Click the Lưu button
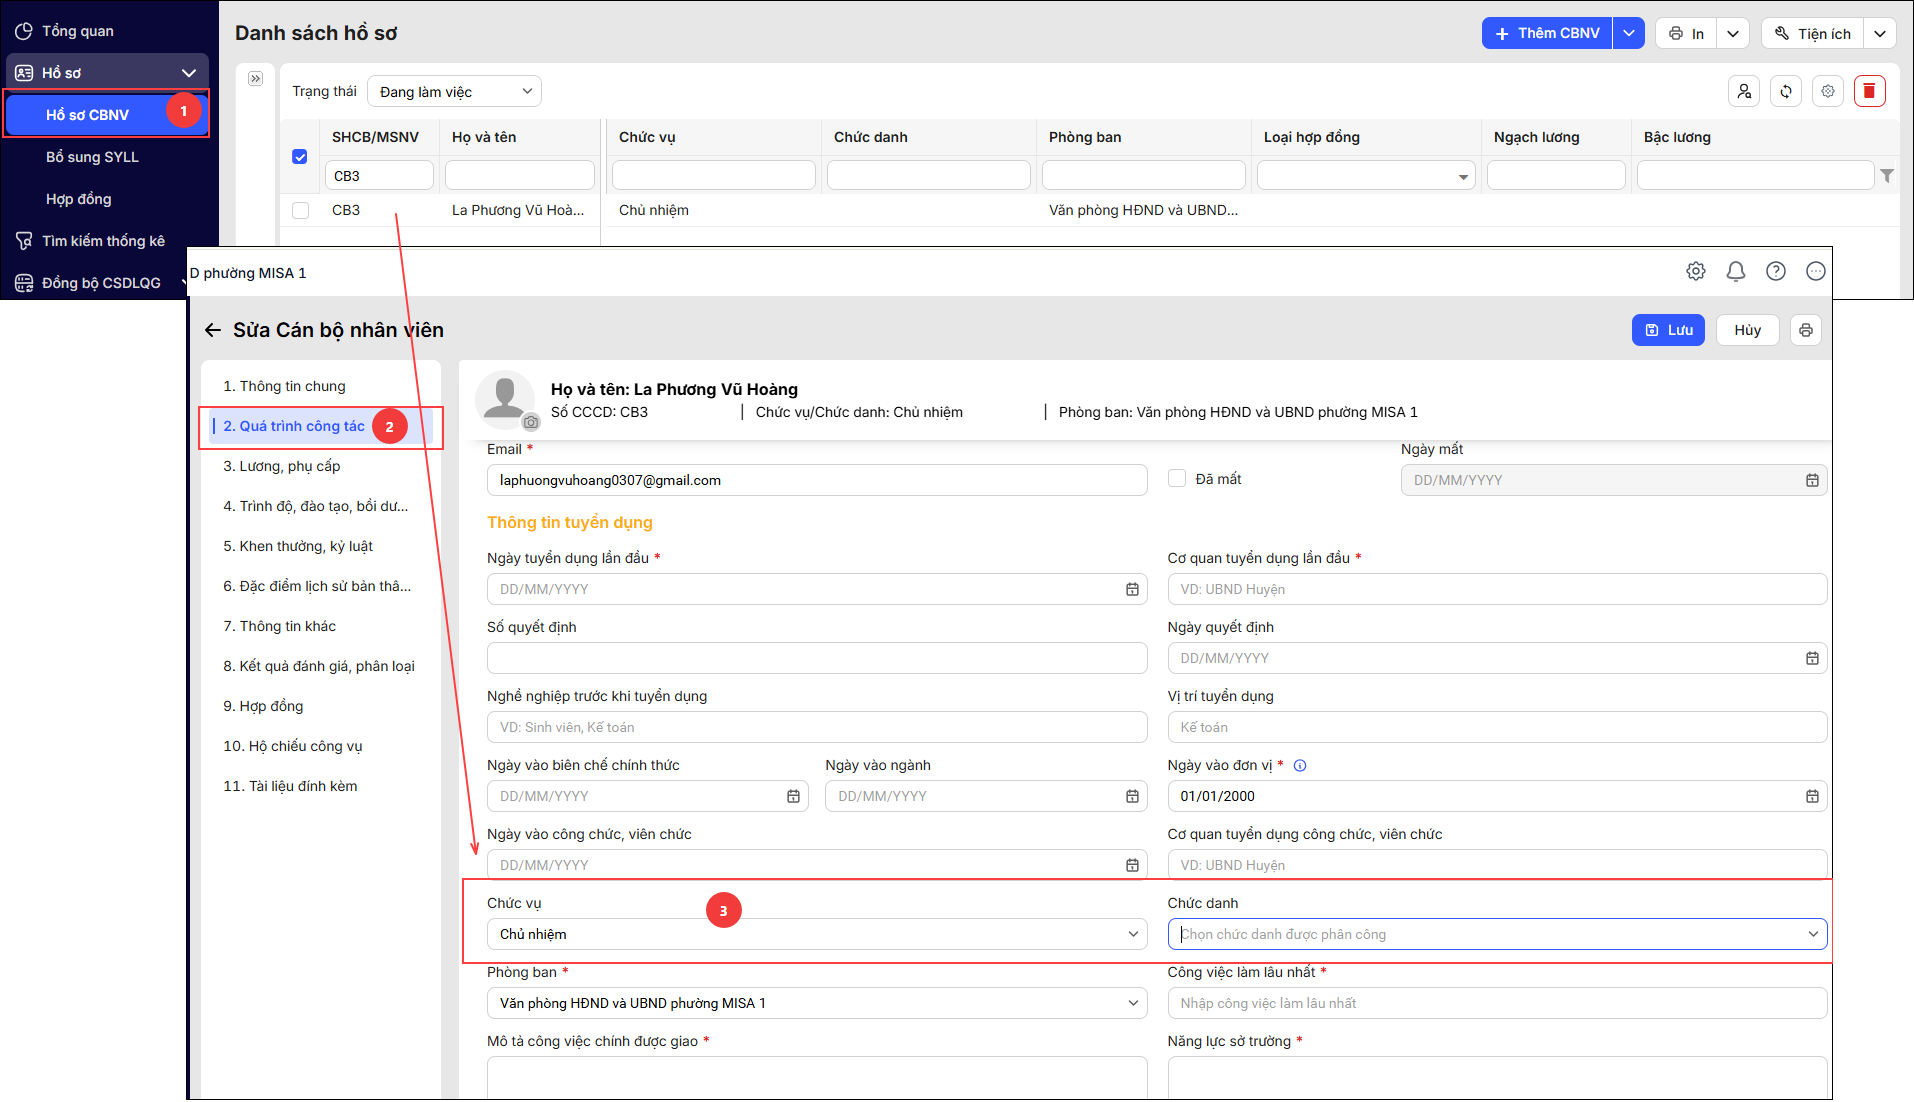1914x1102 pixels. tap(1668, 330)
